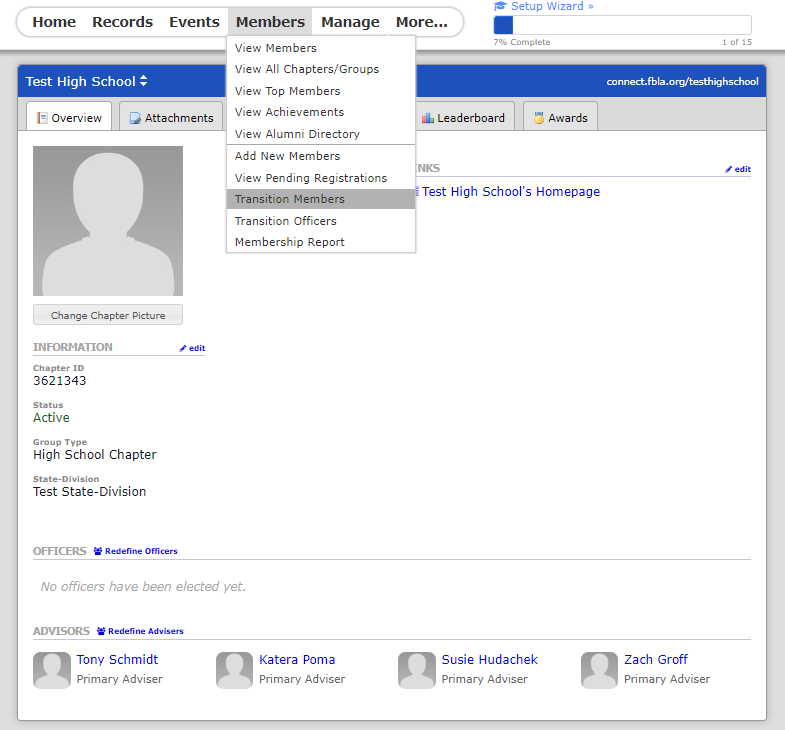The width and height of the screenshot is (785, 730).
Task: Select Add New Members
Action: [x=321, y=156]
